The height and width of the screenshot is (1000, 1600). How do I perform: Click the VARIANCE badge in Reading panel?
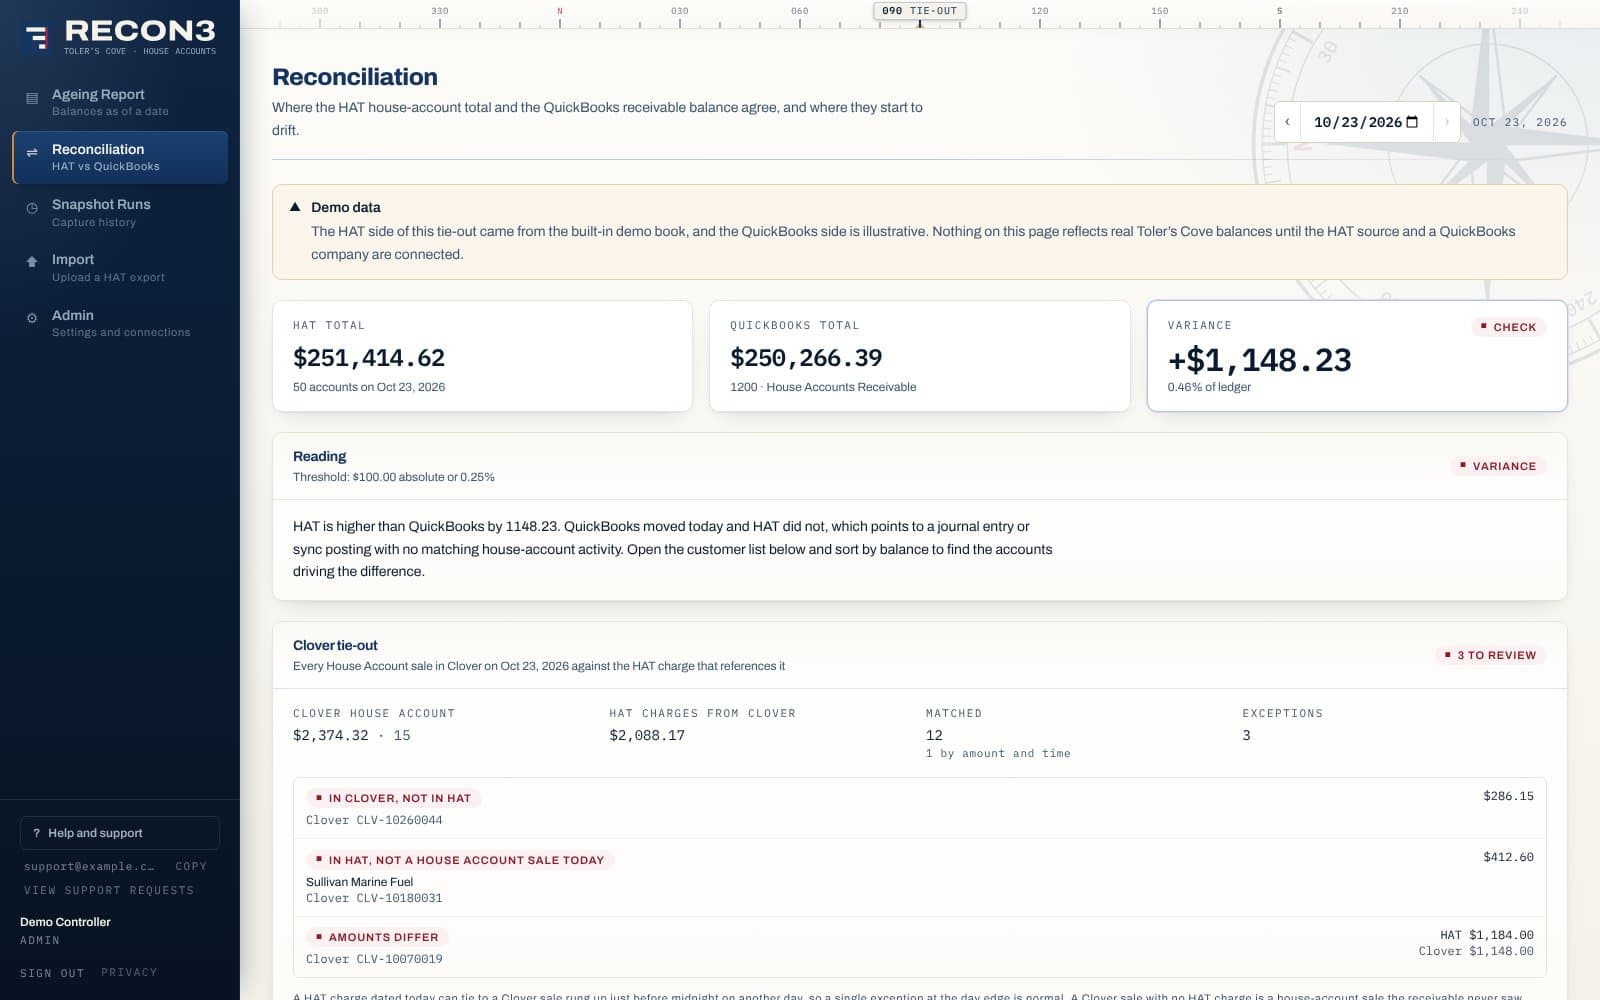pyautogui.click(x=1498, y=466)
